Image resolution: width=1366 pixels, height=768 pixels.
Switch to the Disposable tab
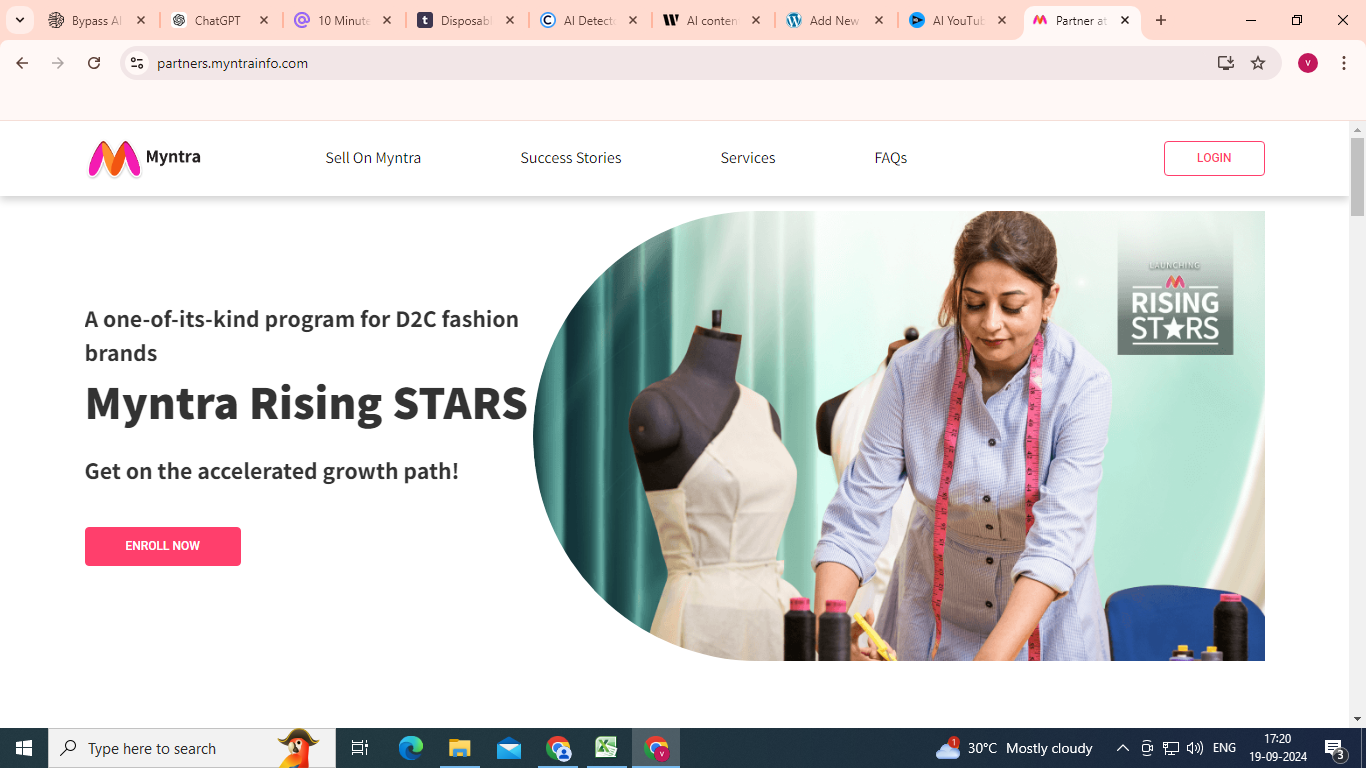466,20
